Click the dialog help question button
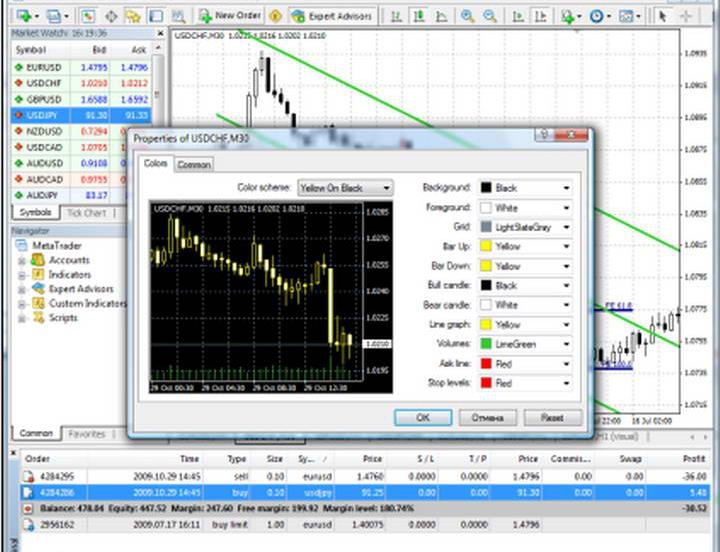Screen dimensions: 720x552 (x=545, y=135)
